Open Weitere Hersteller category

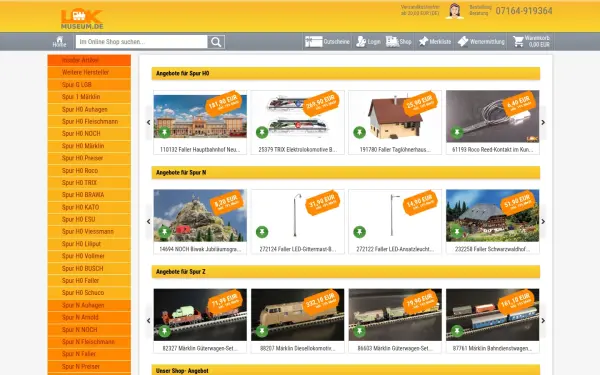click(x=89, y=72)
